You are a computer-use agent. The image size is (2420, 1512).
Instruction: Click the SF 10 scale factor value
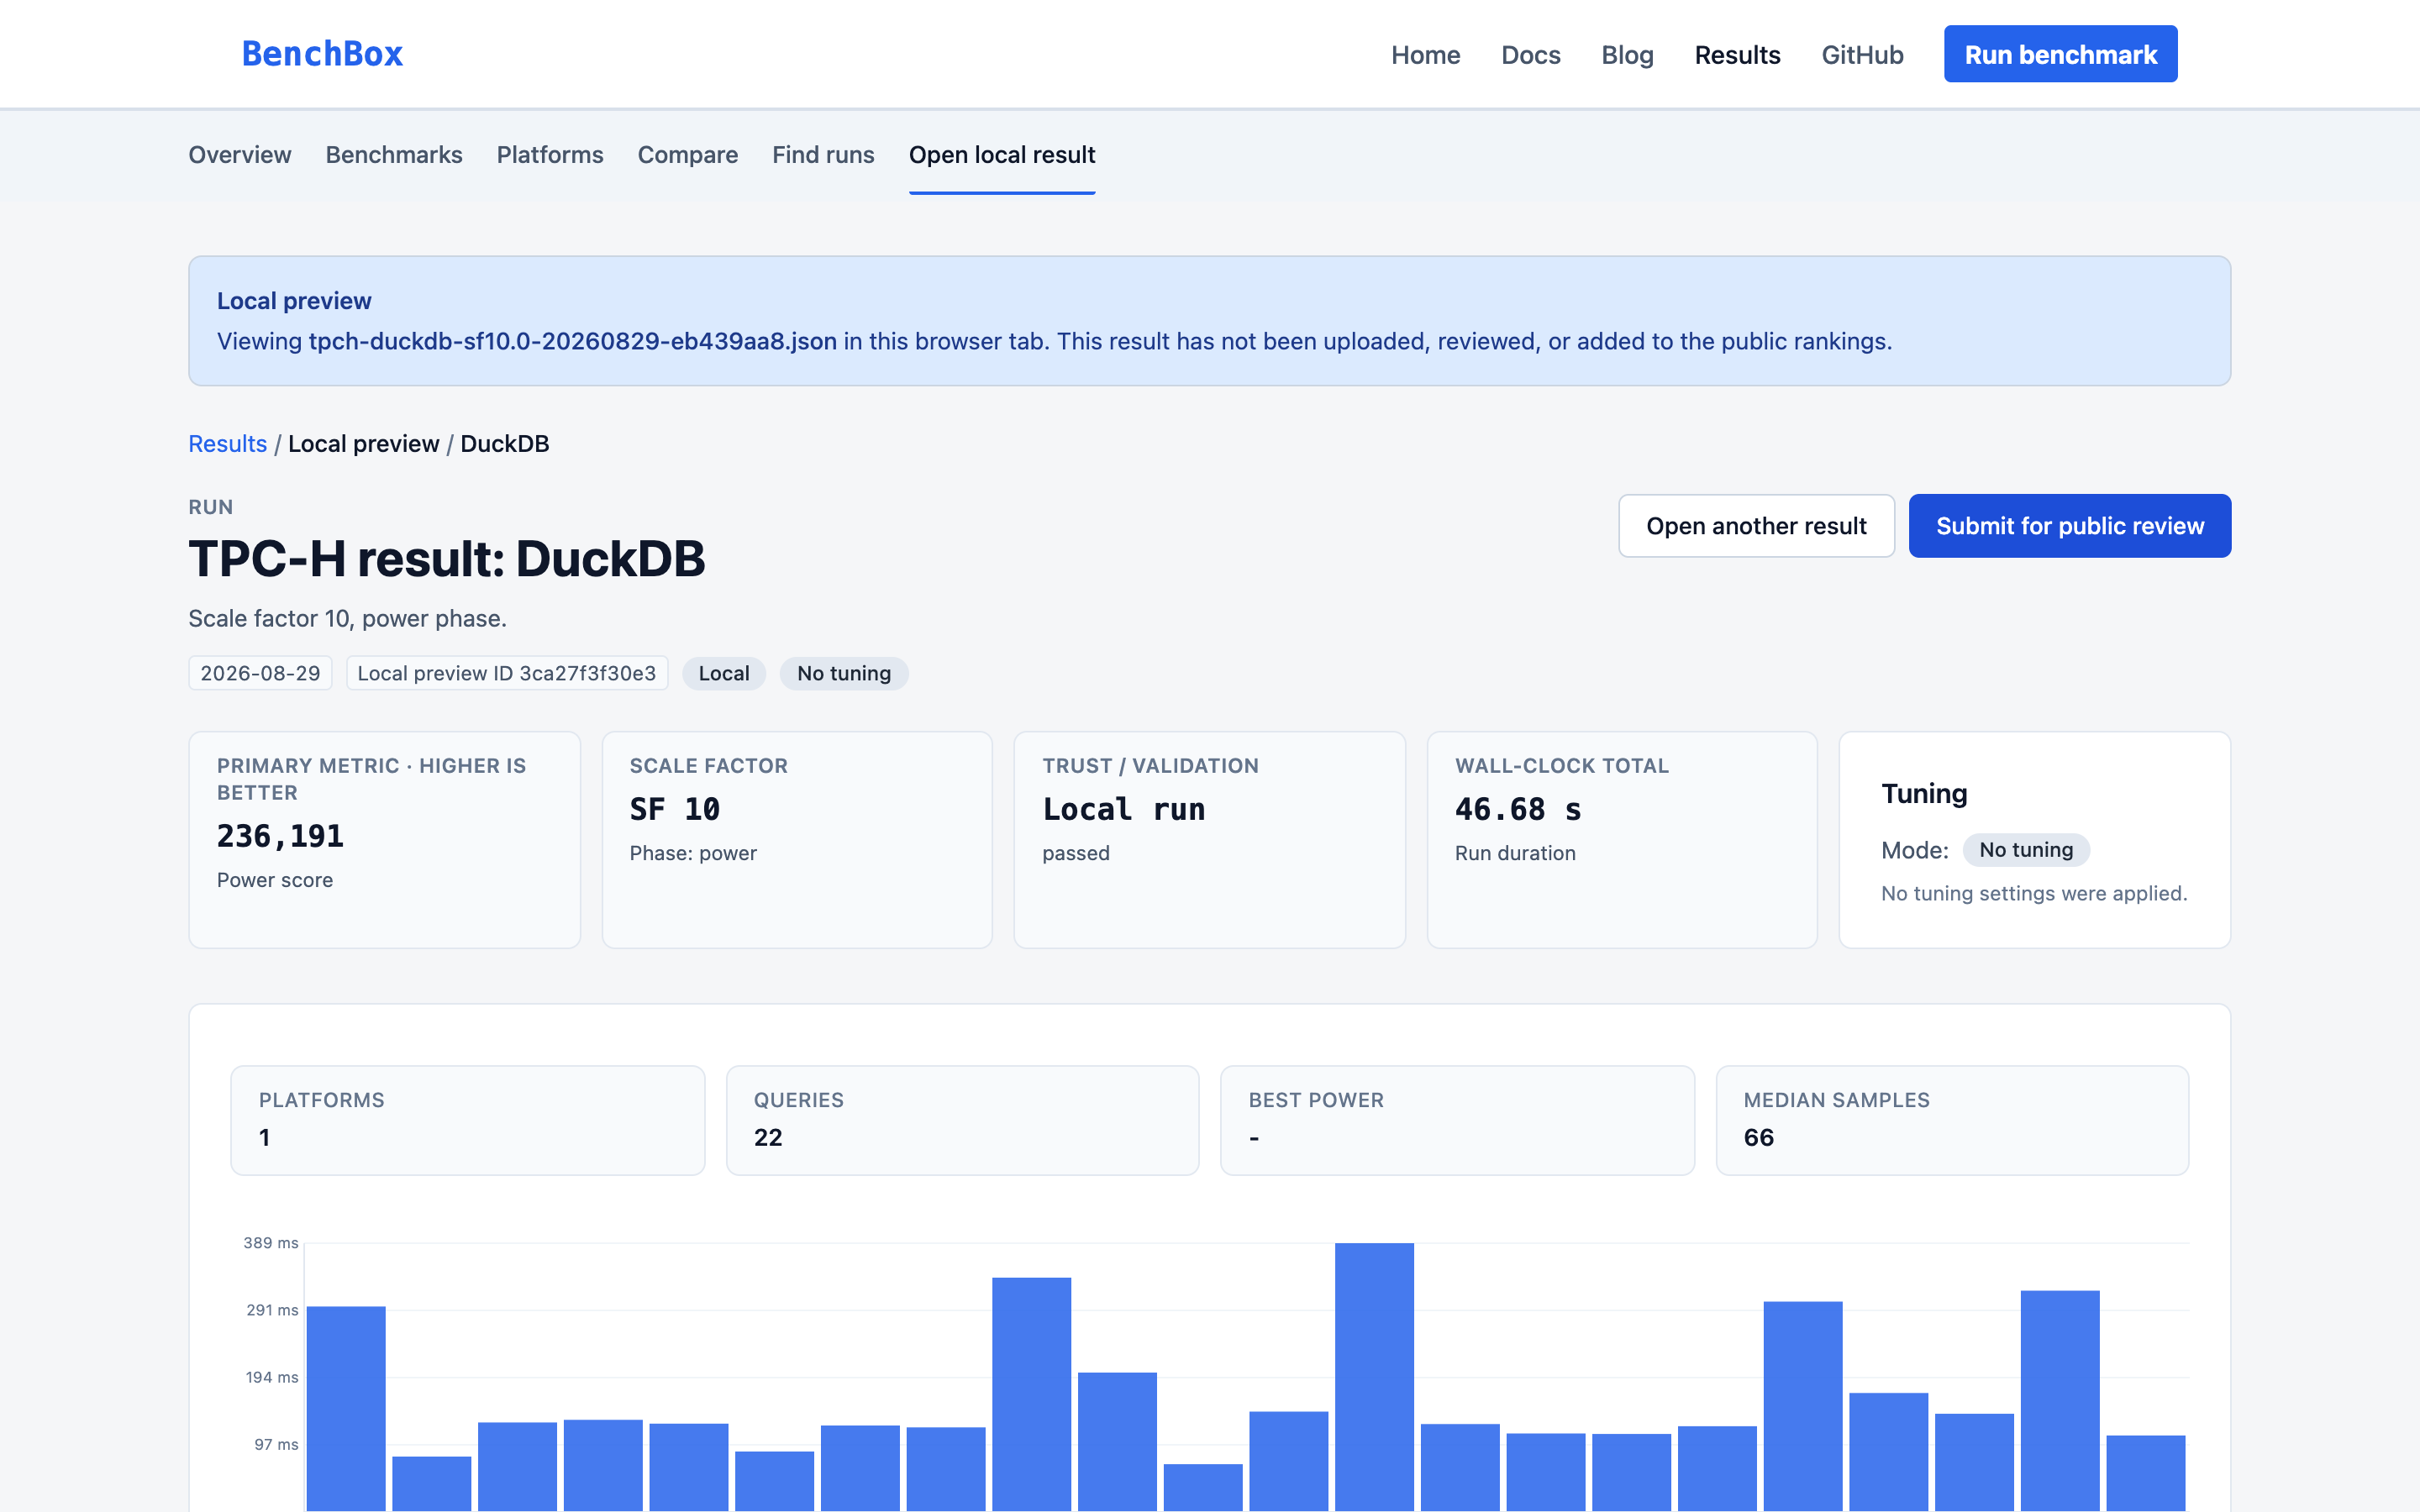(x=675, y=809)
